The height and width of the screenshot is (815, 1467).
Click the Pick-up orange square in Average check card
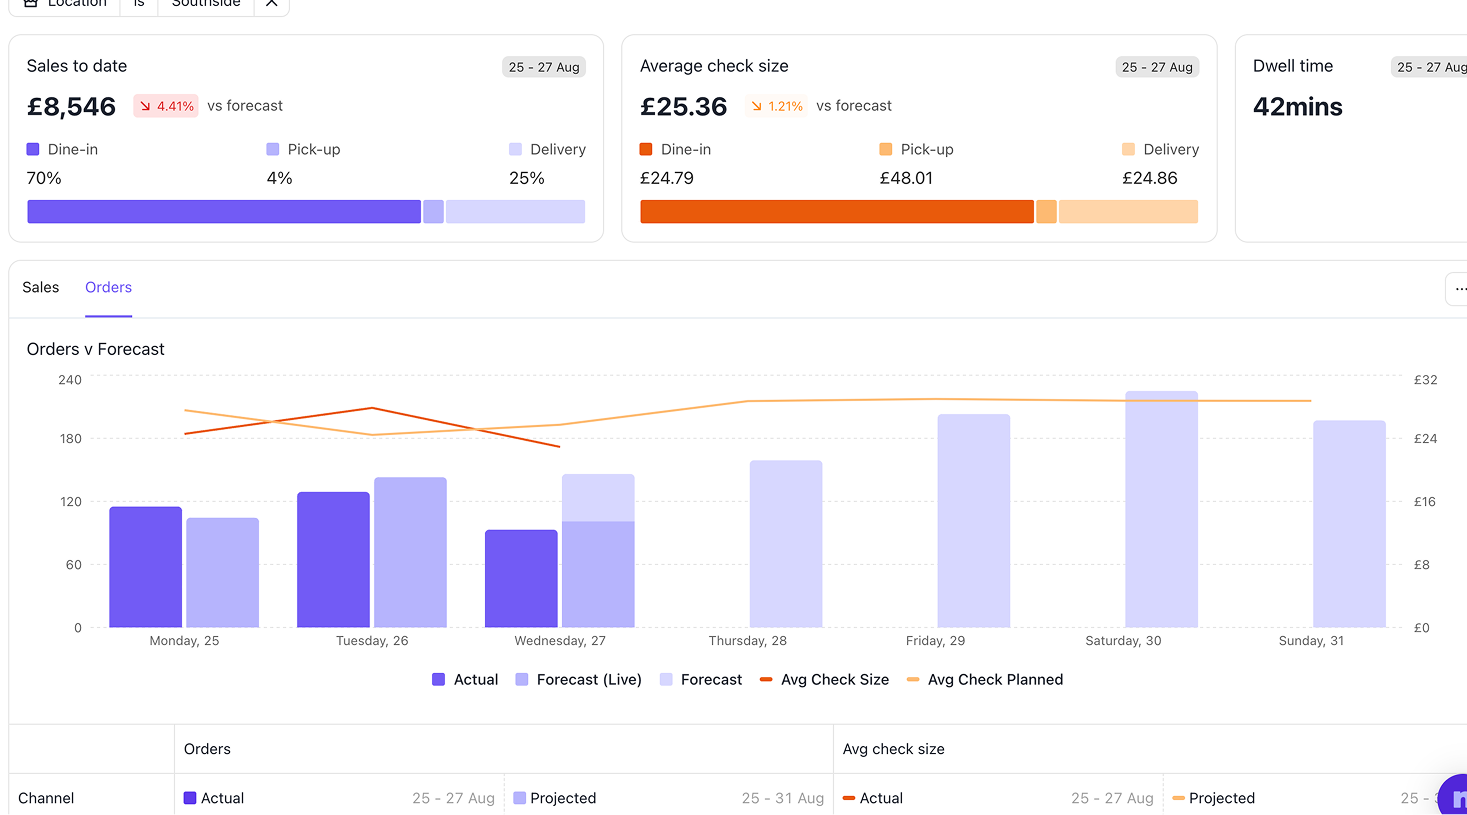(x=885, y=149)
